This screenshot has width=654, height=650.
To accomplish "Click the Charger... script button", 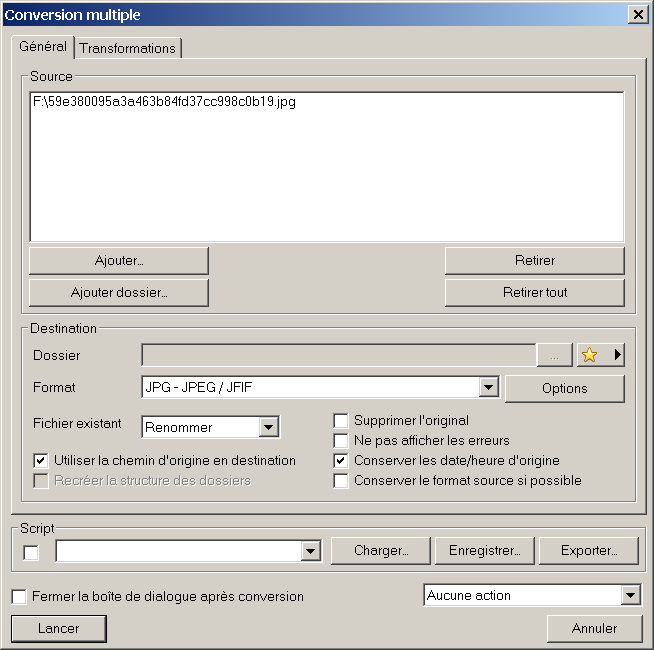I will click(381, 551).
